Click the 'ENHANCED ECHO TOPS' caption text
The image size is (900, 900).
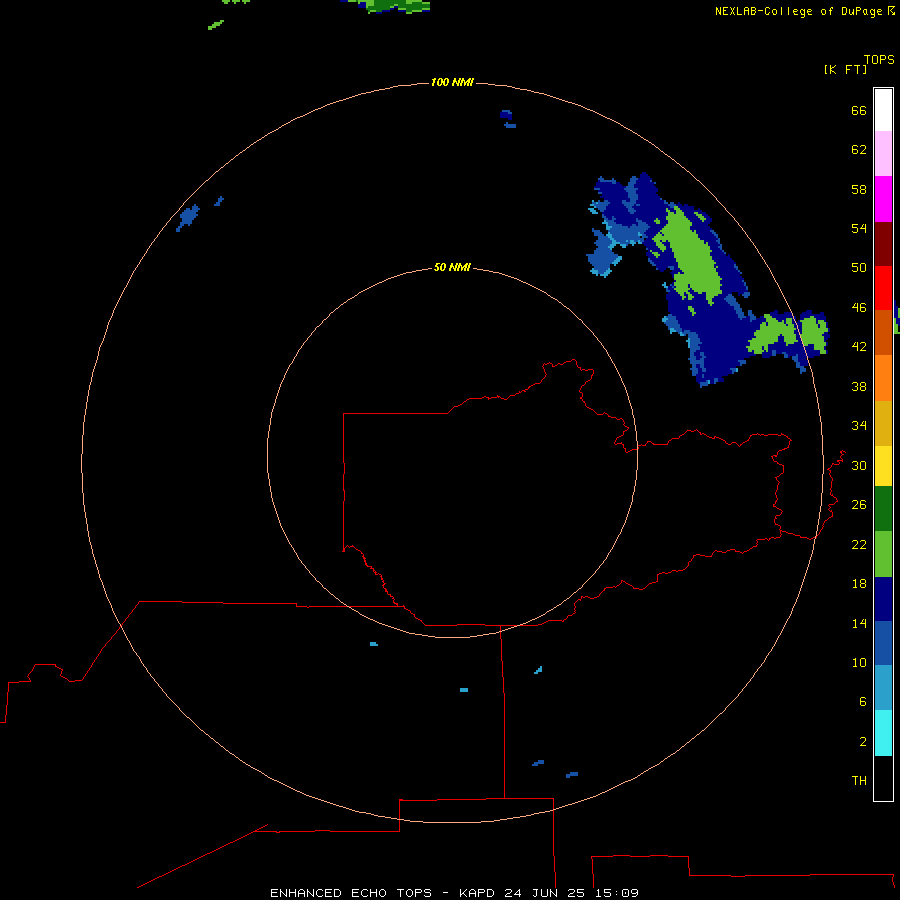pos(351,893)
